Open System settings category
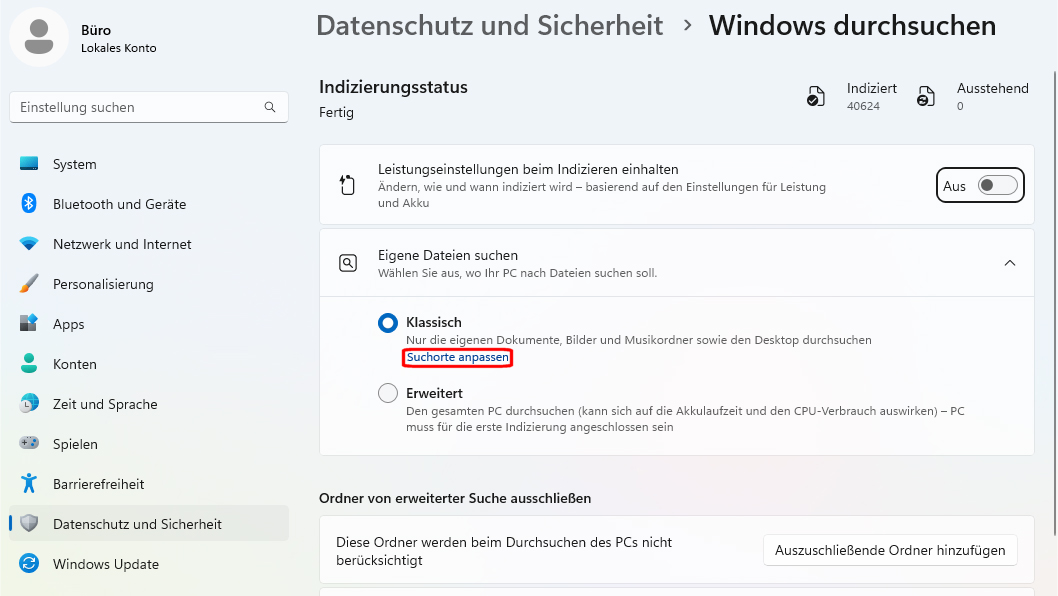 point(149,164)
